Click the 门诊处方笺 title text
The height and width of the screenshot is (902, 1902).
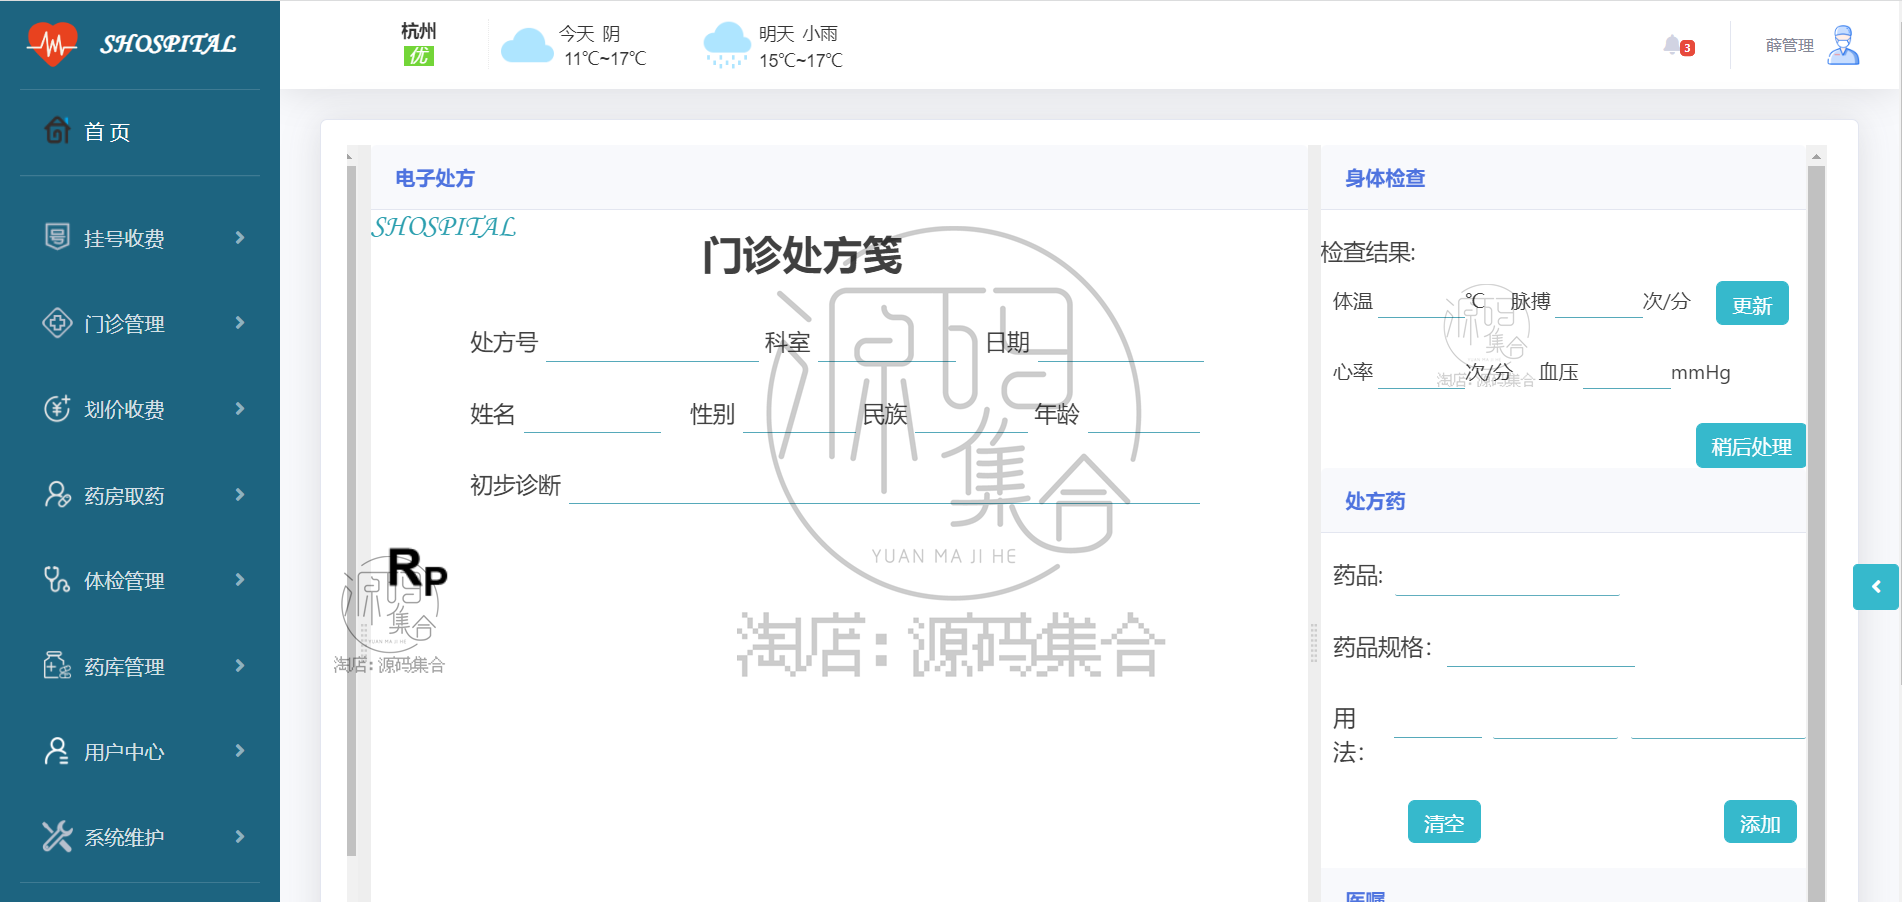coord(802,255)
